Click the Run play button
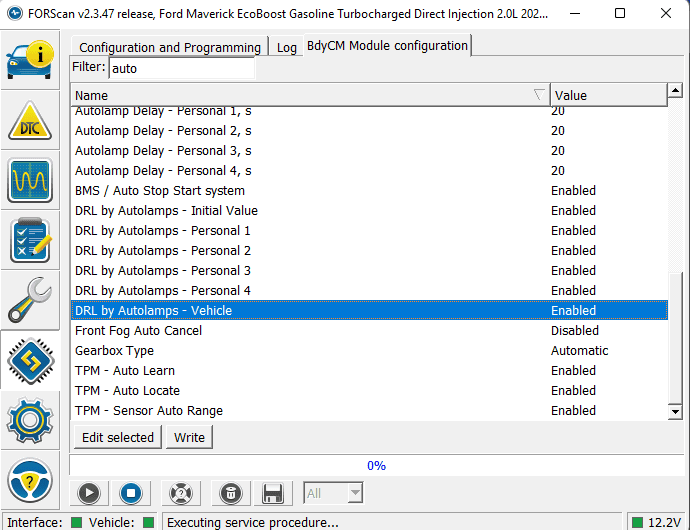690x530 pixels. click(x=89, y=493)
